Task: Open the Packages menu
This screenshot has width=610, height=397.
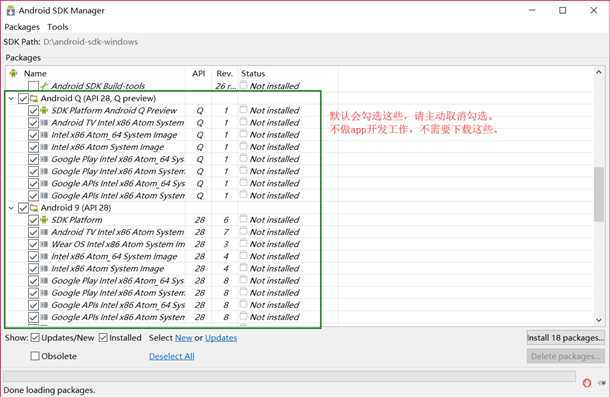Action: pyautogui.click(x=22, y=27)
